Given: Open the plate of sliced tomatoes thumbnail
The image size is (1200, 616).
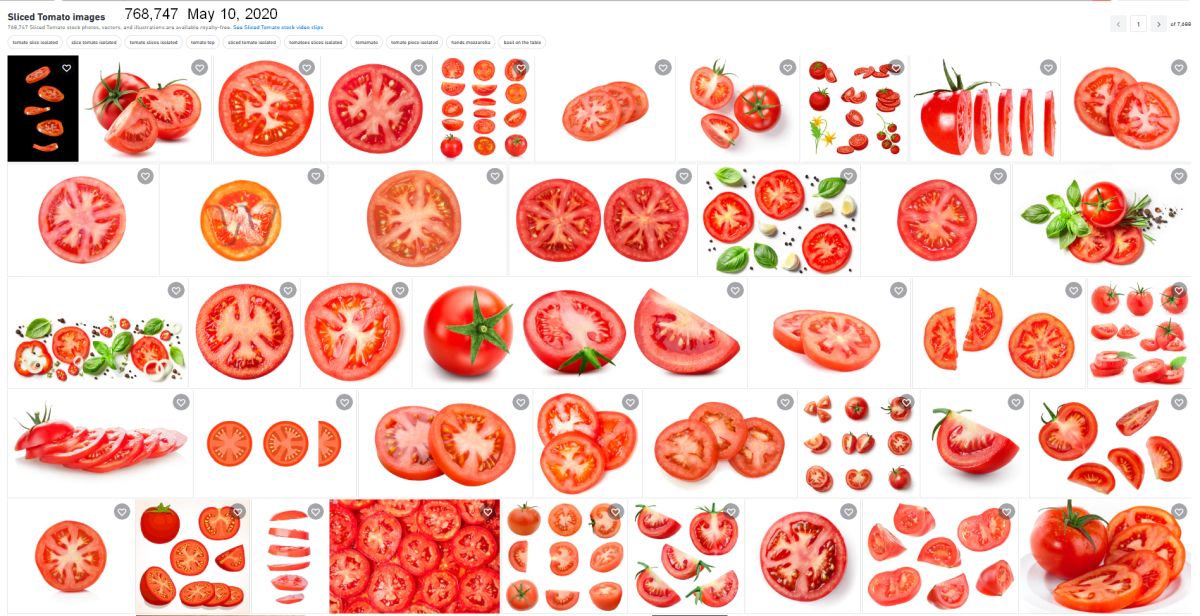Looking at the screenshot, I should pyautogui.click(x=1105, y=556).
